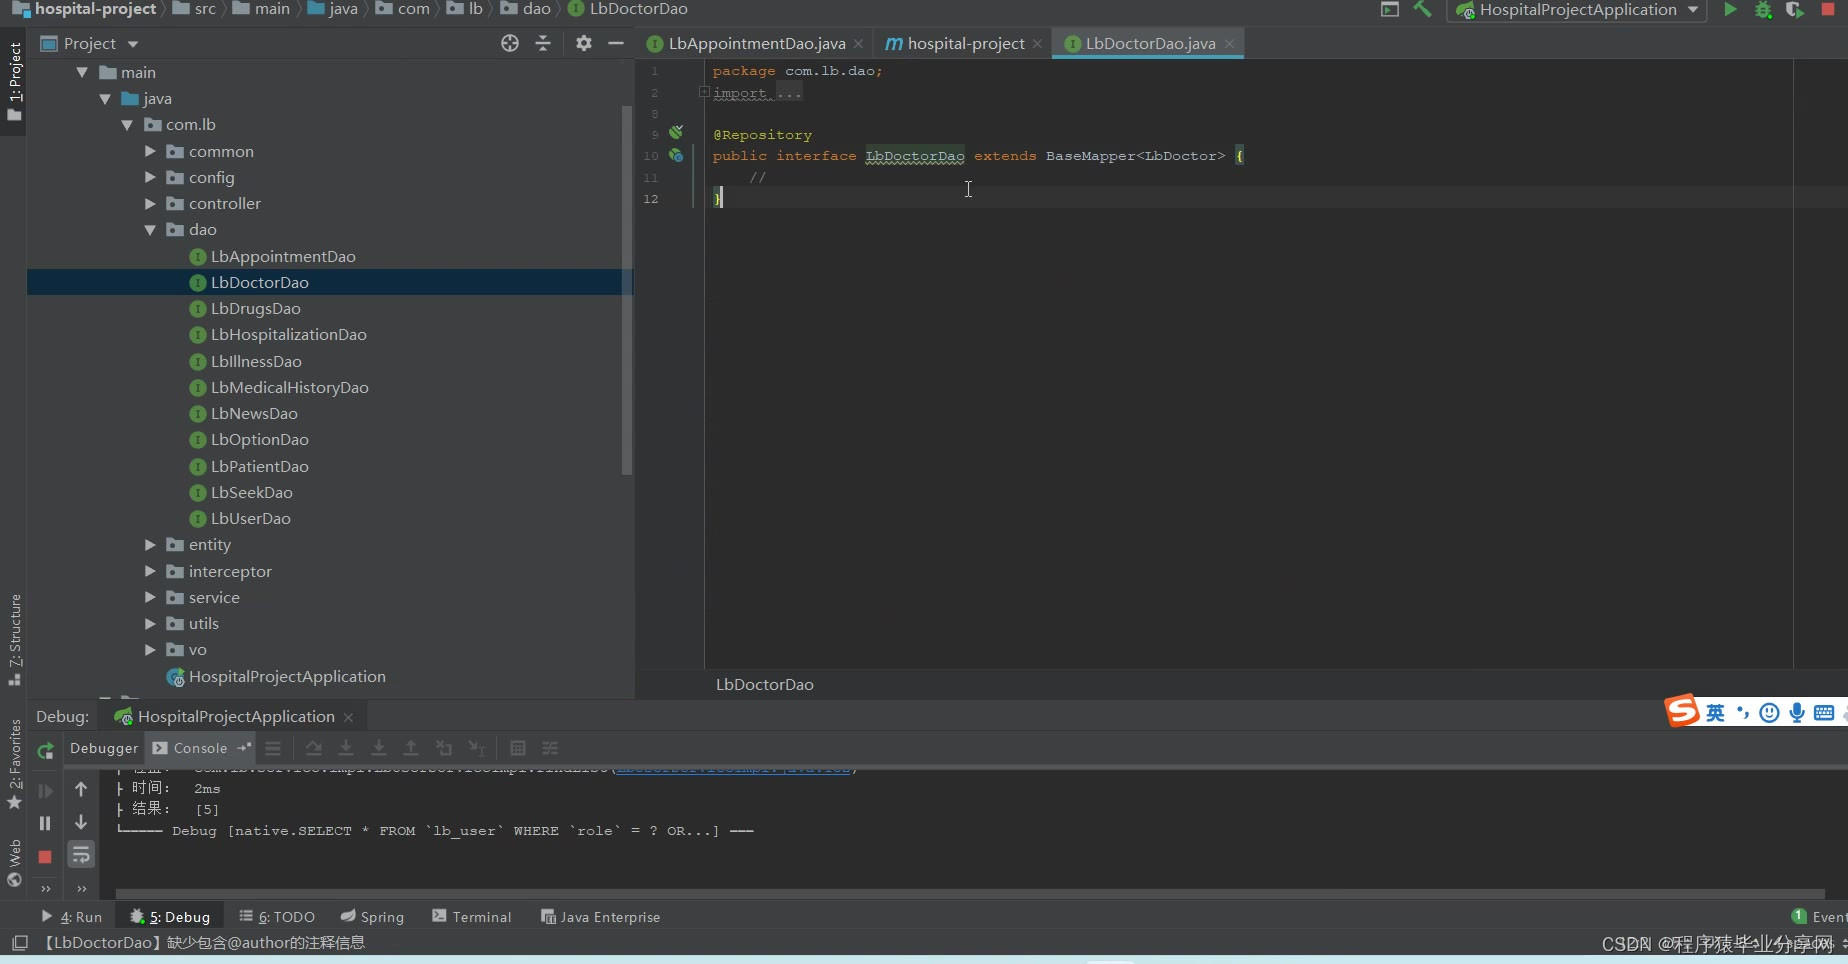Viewport: 1848px width, 964px height.
Task: Toggle soft-wrap in console
Action: (x=81, y=855)
